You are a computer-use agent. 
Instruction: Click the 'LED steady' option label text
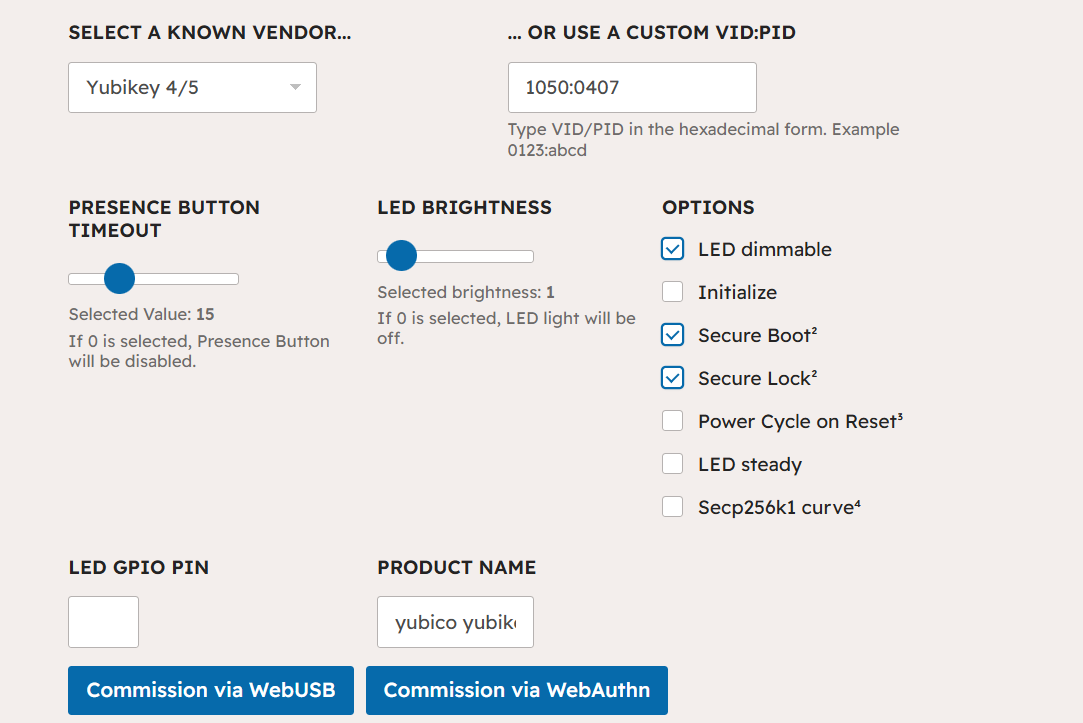click(750, 465)
